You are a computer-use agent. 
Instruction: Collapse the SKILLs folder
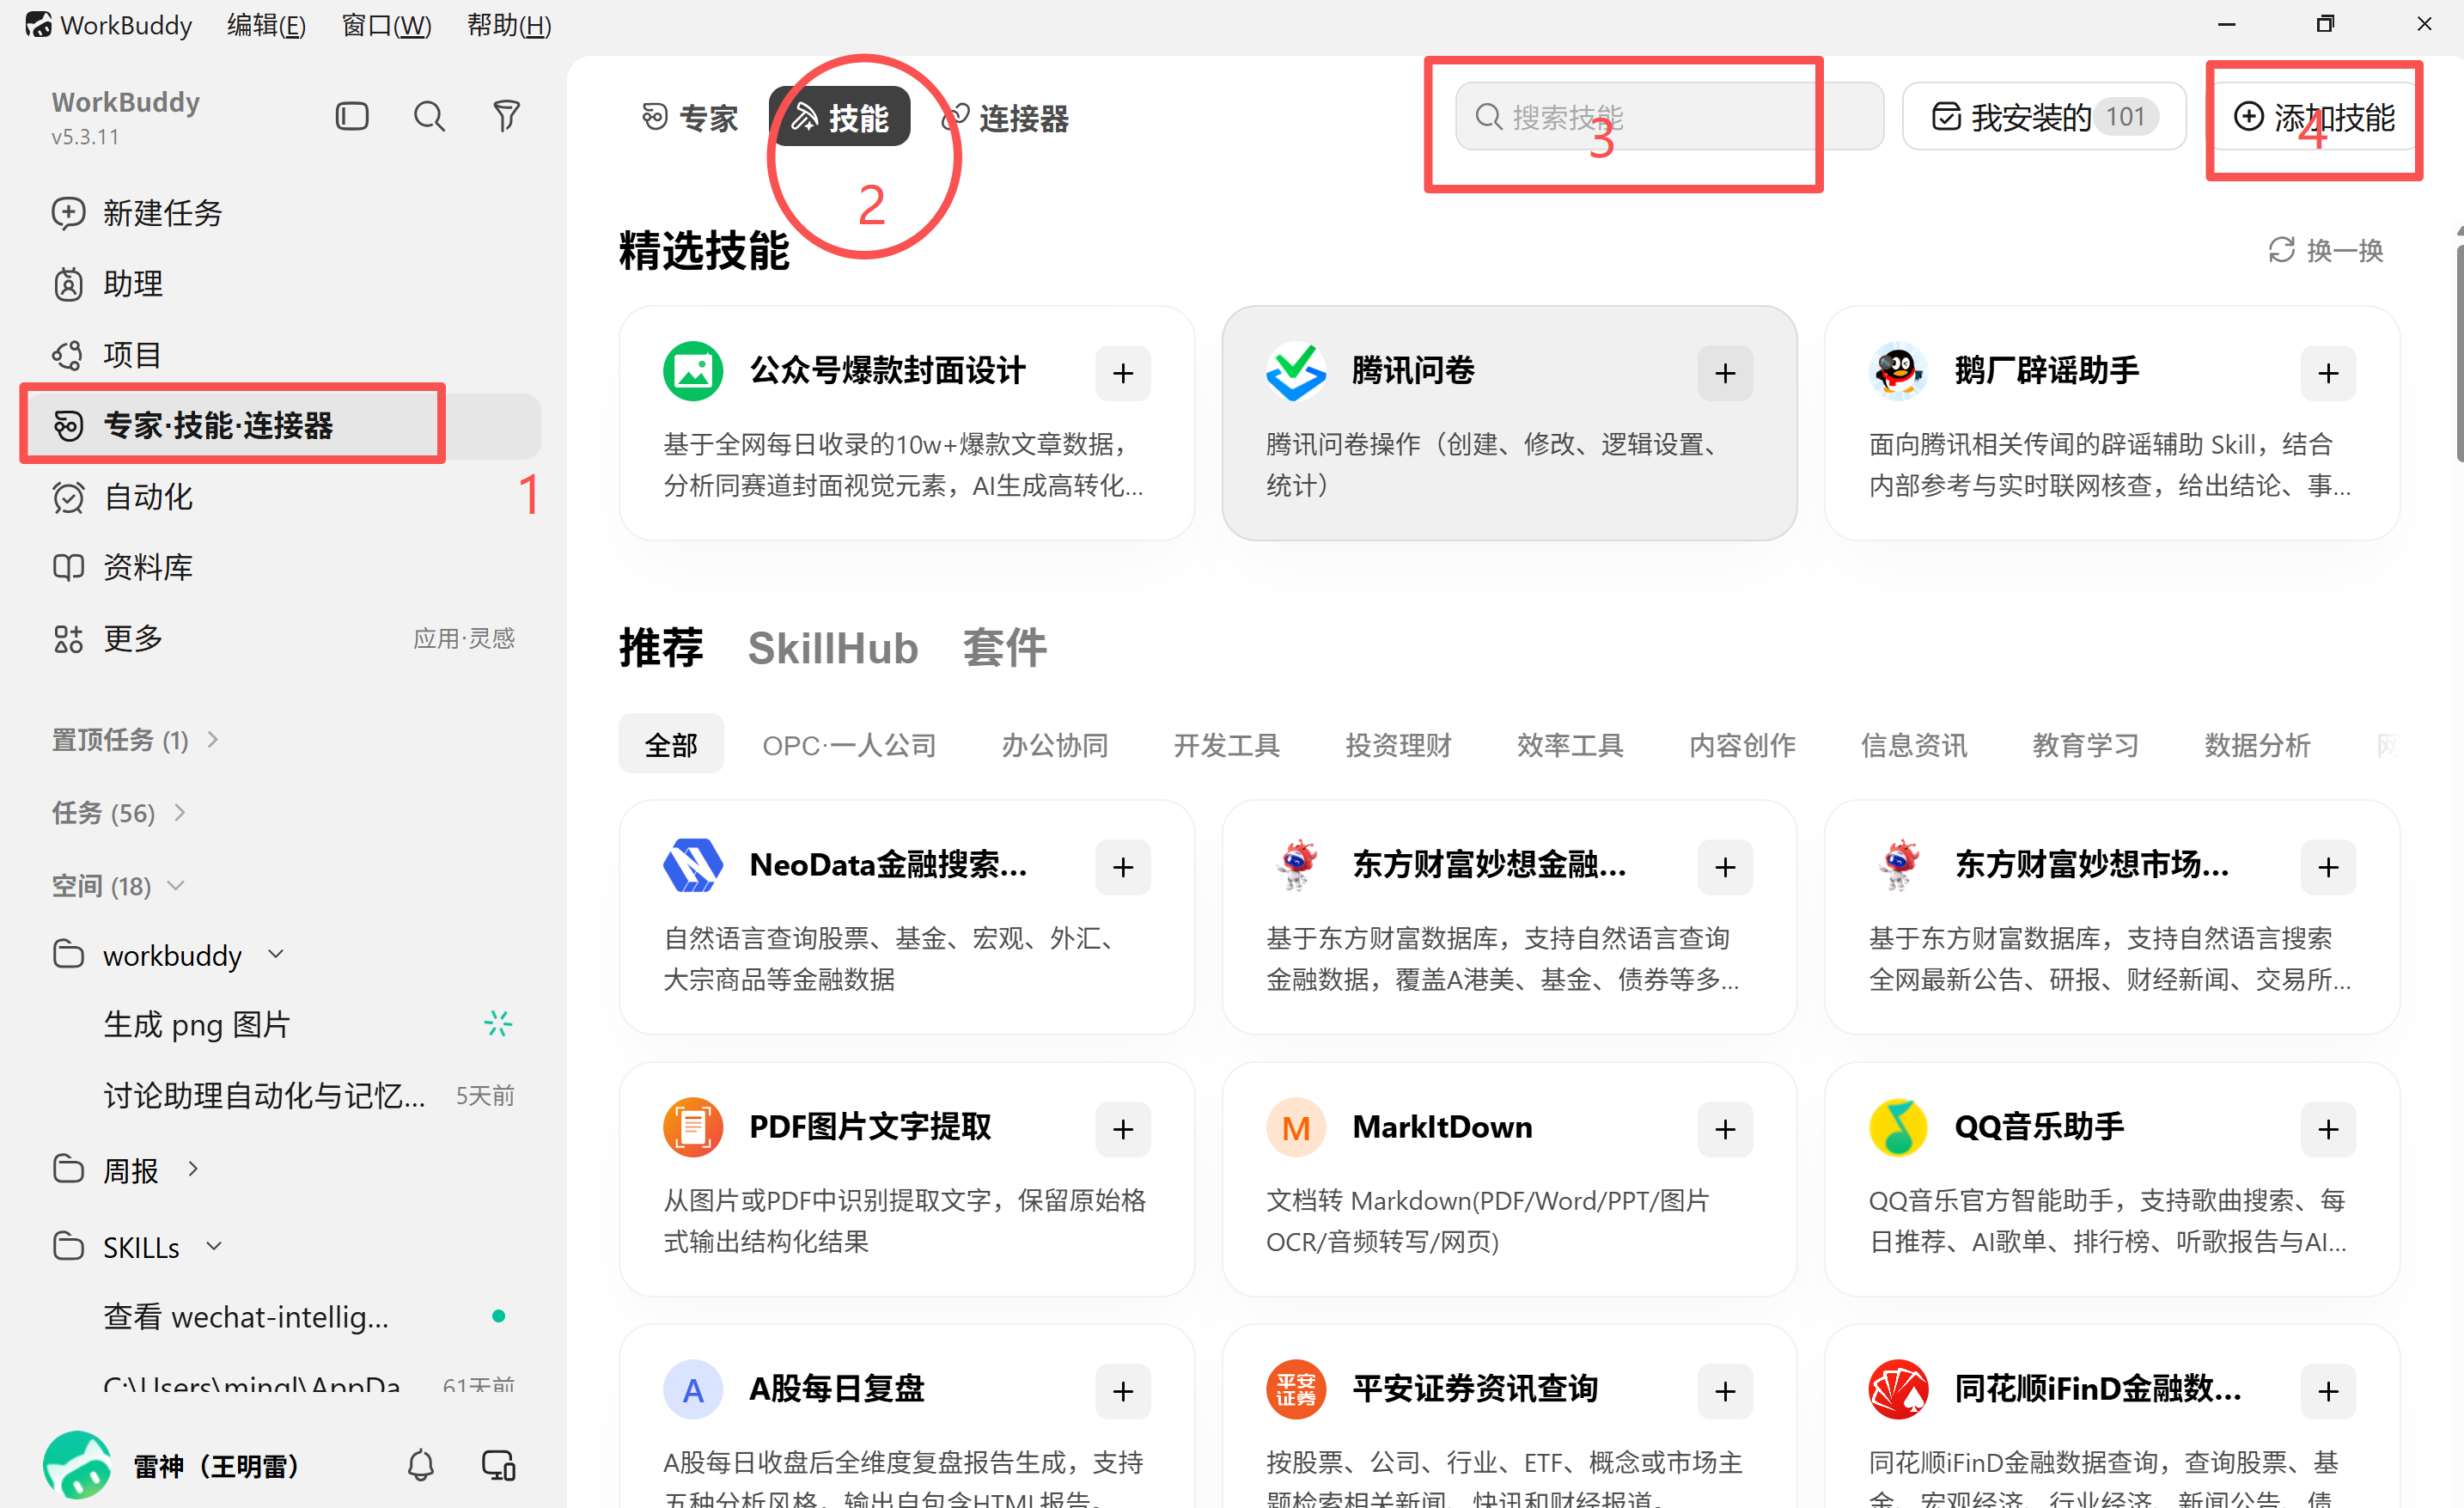point(213,1246)
